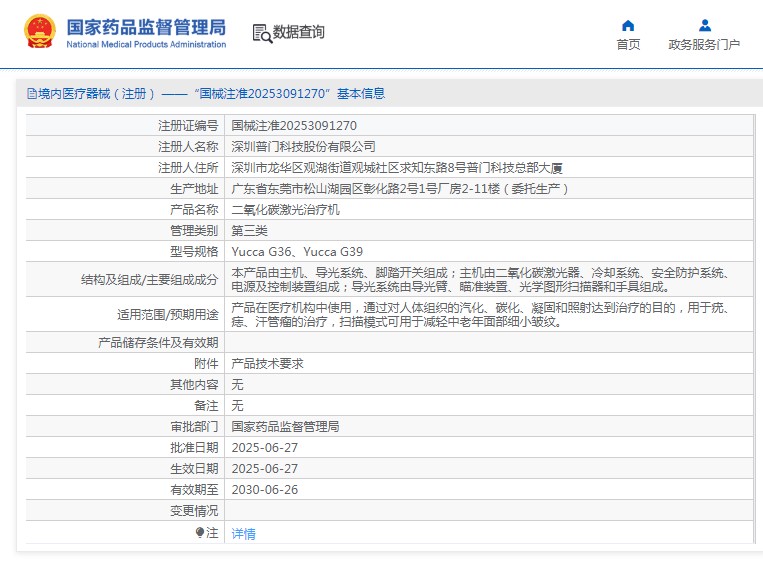Viewport: 763px width, 563px height.
Task: Click the 首页 home icon
Action: click(x=628, y=25)
